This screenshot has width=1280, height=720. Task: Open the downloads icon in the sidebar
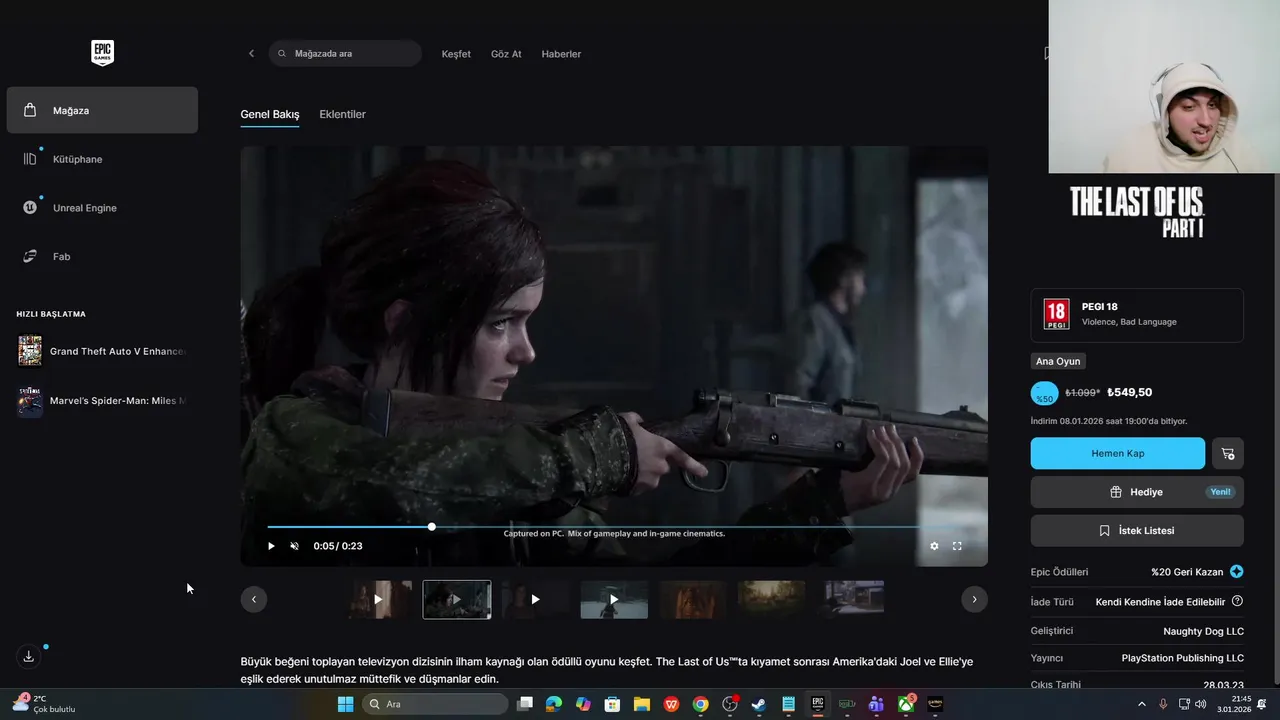(29, 656)
